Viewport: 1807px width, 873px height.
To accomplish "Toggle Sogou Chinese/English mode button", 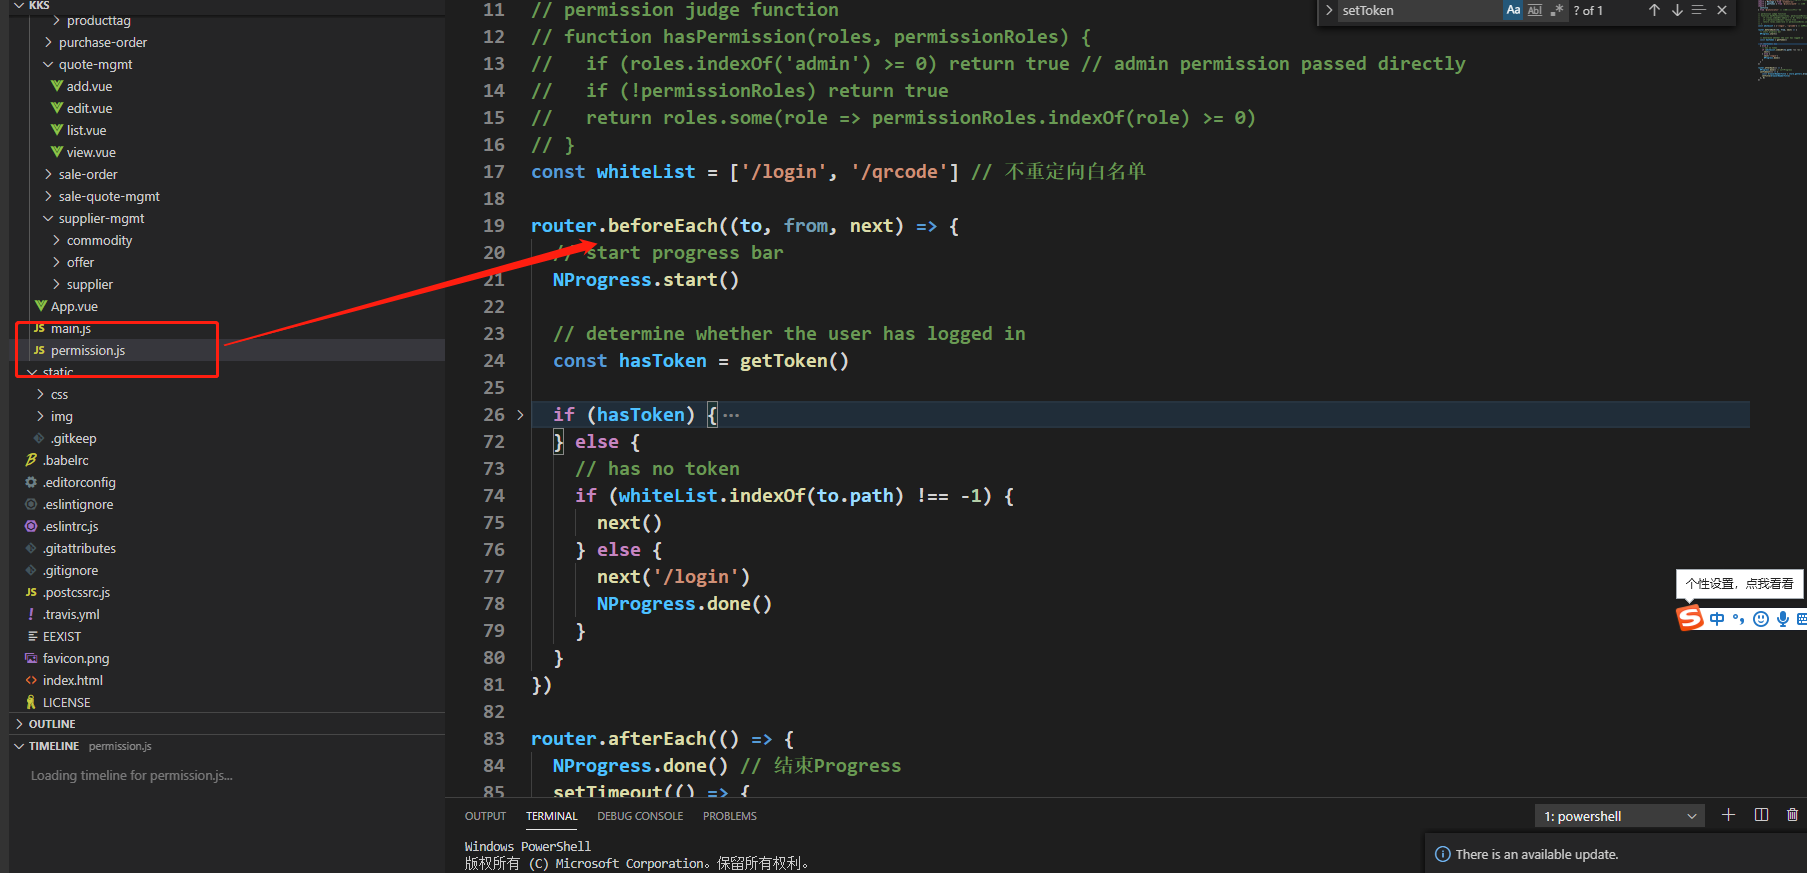I will (1717, 619).
